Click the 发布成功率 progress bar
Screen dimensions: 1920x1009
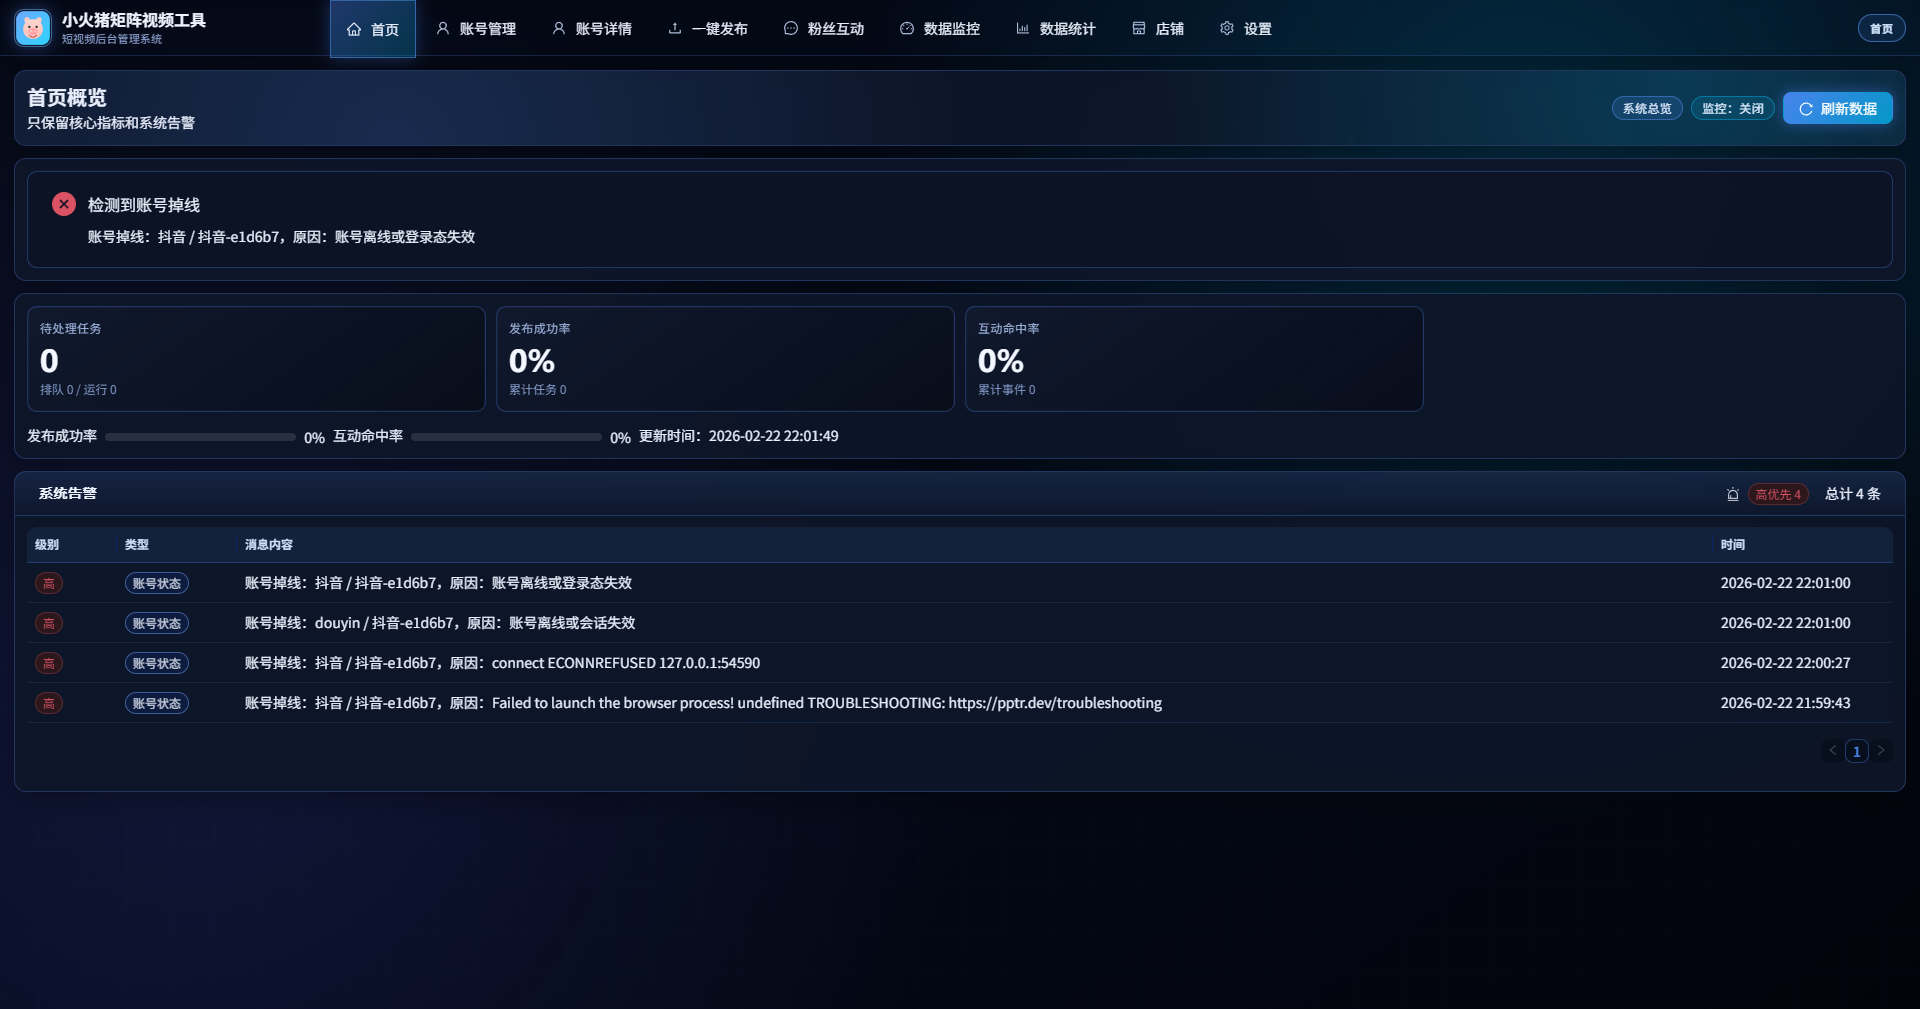200,437
